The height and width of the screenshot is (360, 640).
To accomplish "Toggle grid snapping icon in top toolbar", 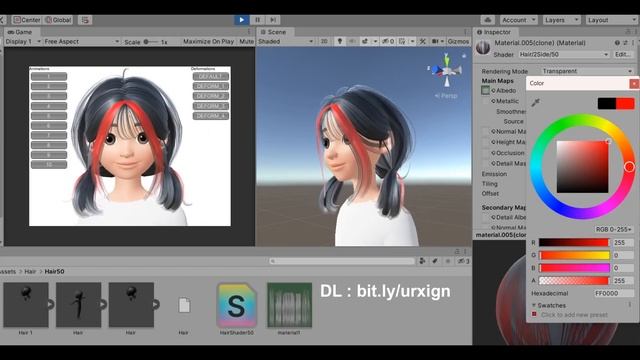I will [x=85, y=20].
